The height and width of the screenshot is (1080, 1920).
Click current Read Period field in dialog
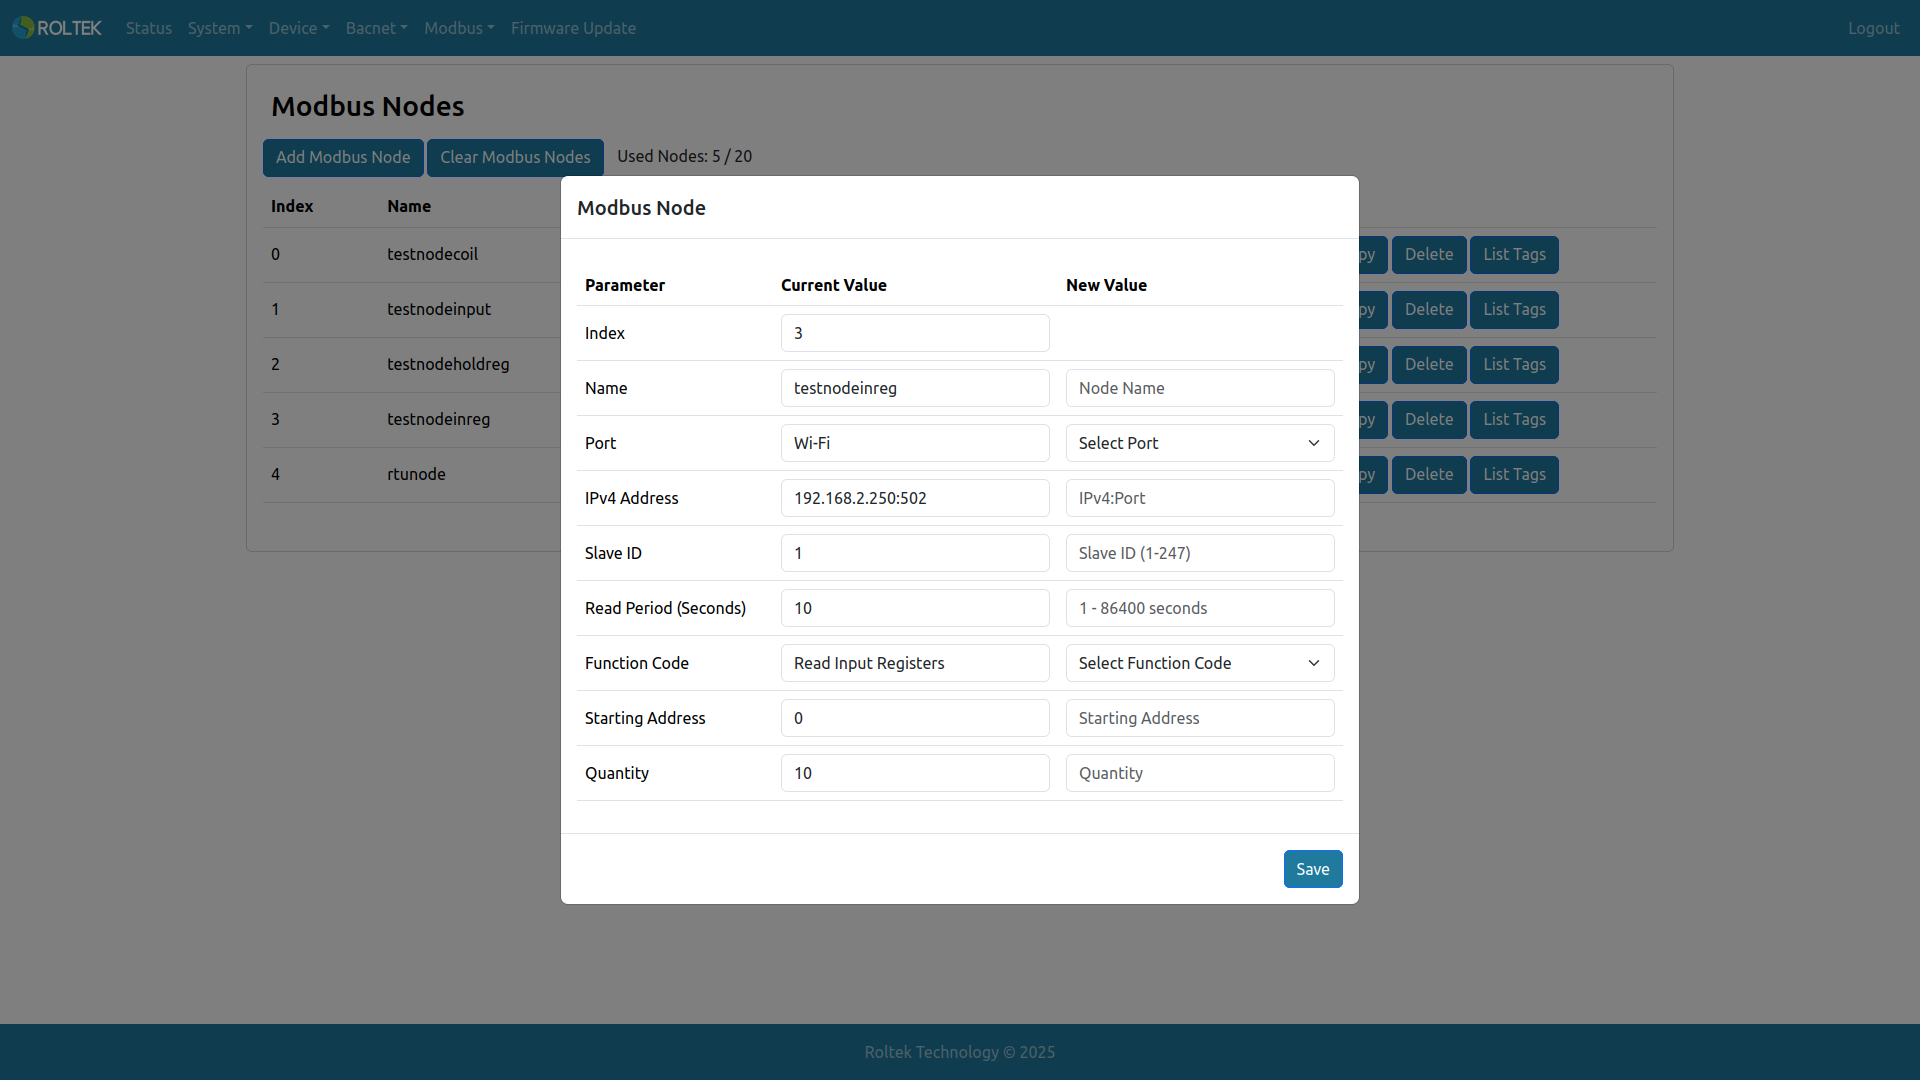pos(915,608)
